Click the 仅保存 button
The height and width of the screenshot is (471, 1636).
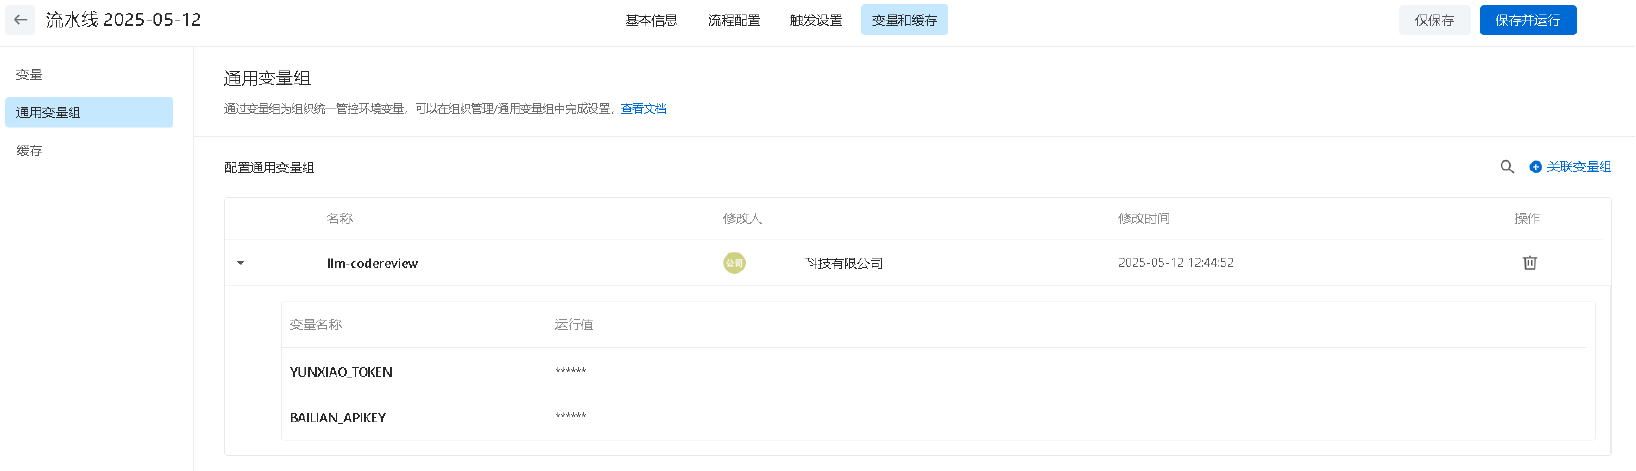click(x=1434, y=20)
